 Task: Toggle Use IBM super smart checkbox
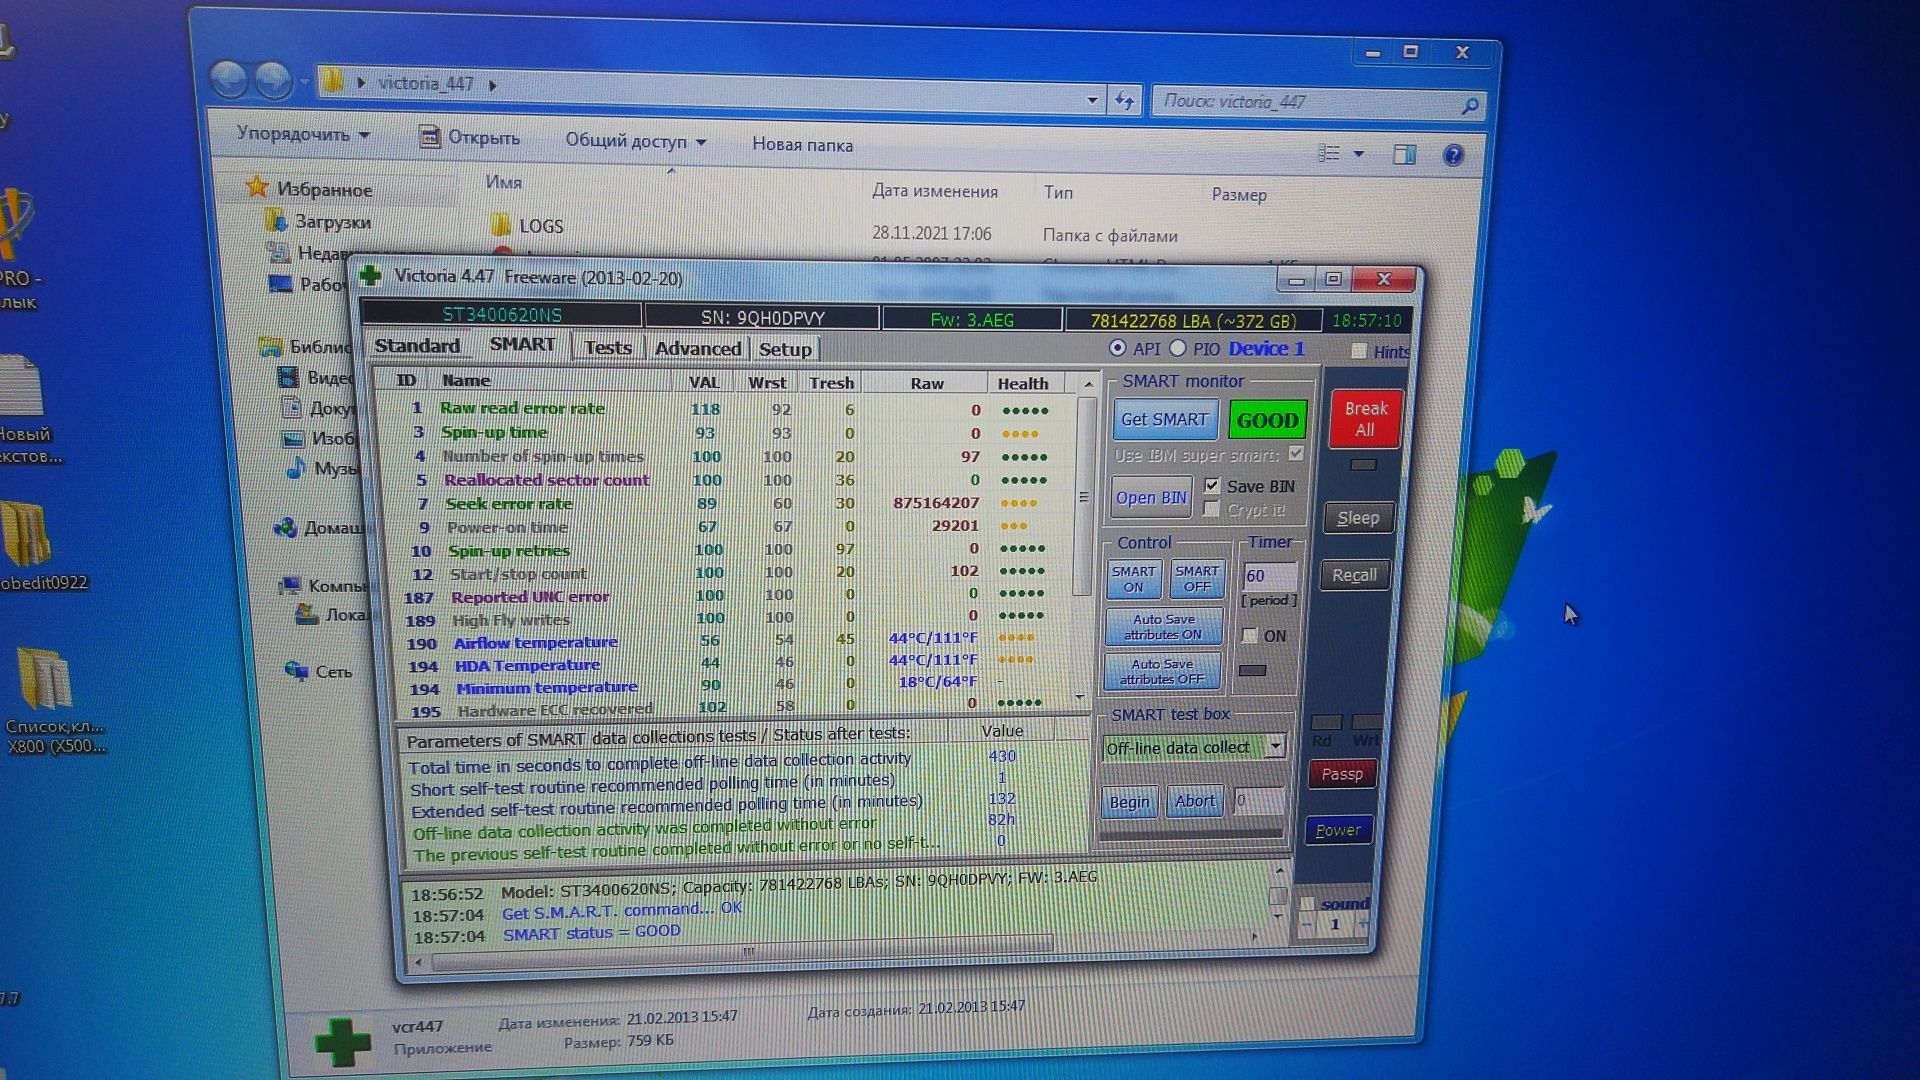[x=1296, y=454]
